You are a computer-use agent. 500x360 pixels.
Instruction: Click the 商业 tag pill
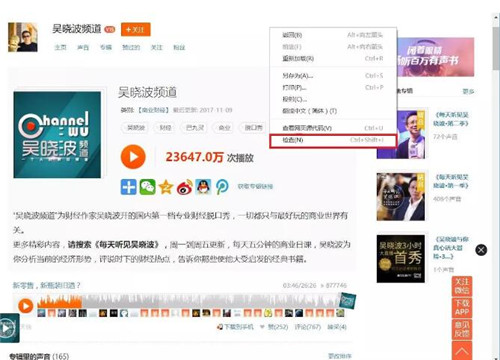pos(224,127)
